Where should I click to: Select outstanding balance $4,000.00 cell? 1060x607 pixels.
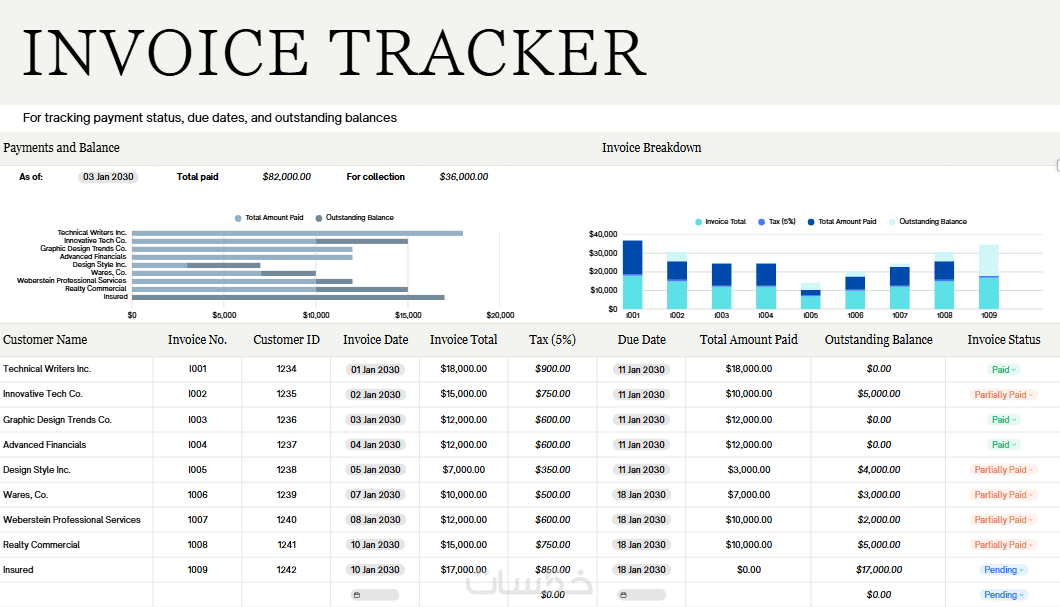tap(879, 470)
